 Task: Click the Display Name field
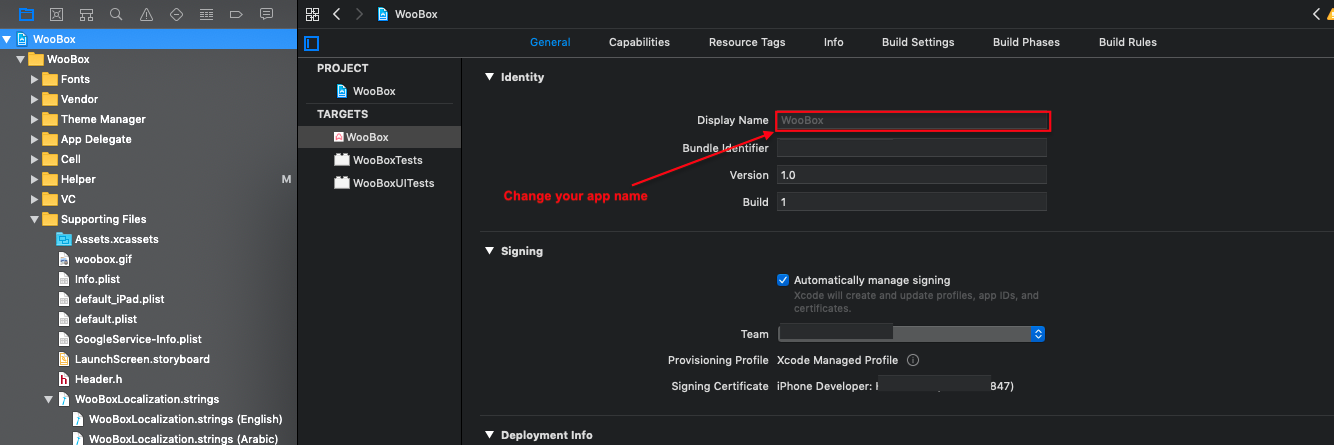click(x=911, y=120)
